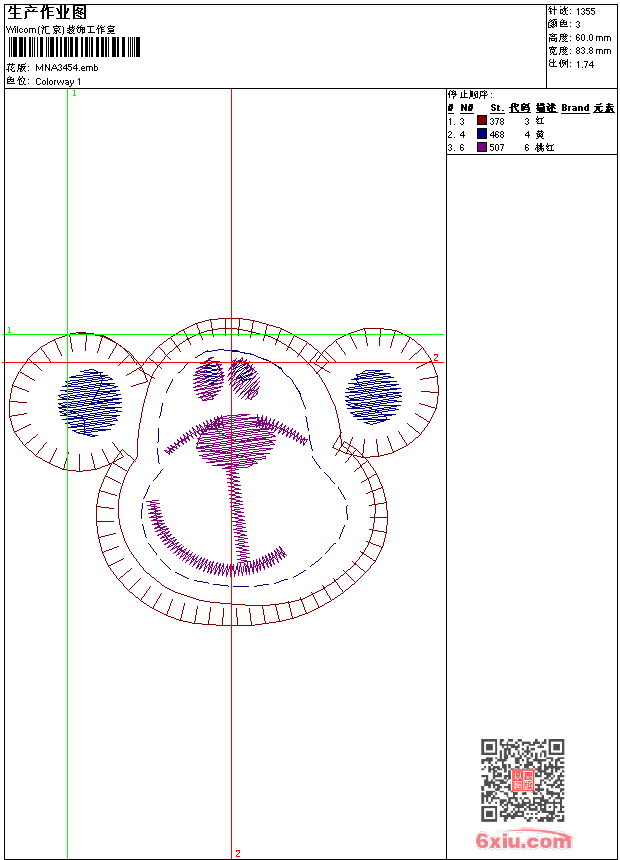The height and width of the screenshot is (860, 620).
Task: Click the St. column header
Action: tap(497, 108)
